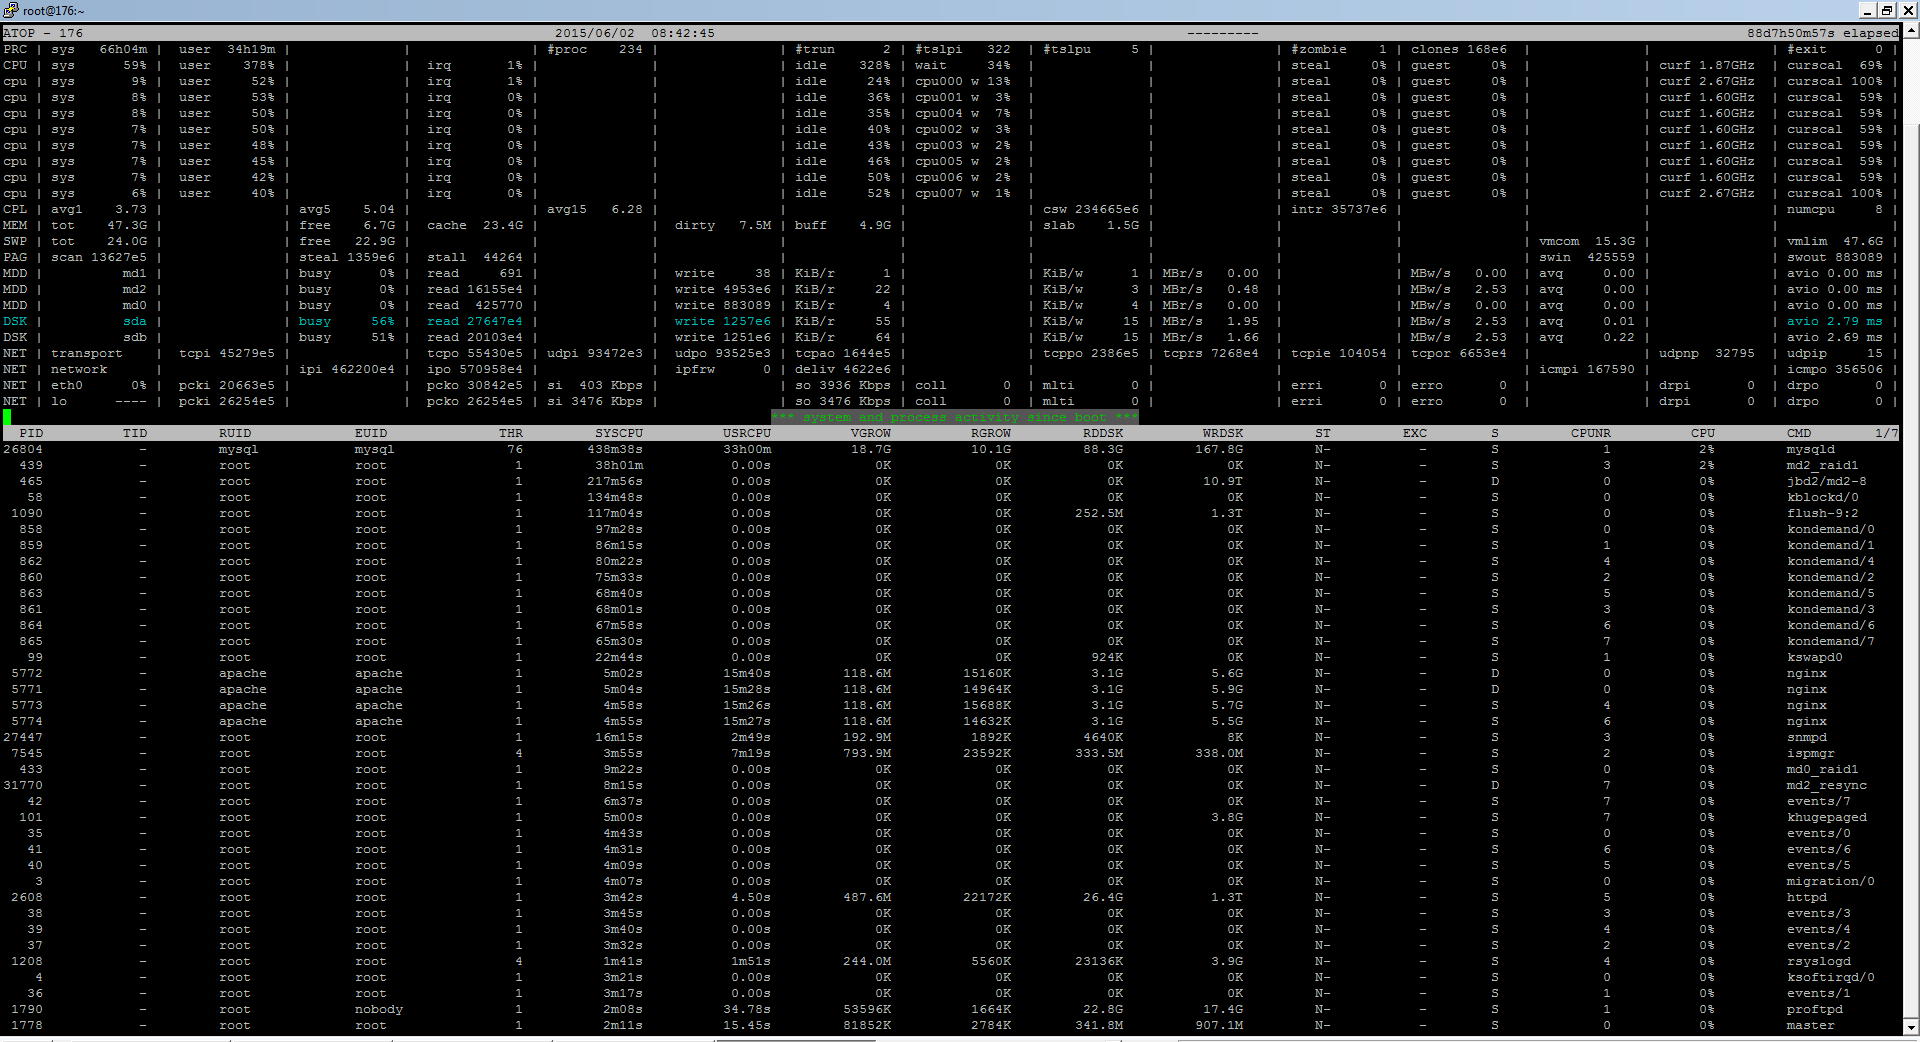Click the vertical scrollbar track
Screen dimensions: 1920x1042
(x=1911, y=528)
